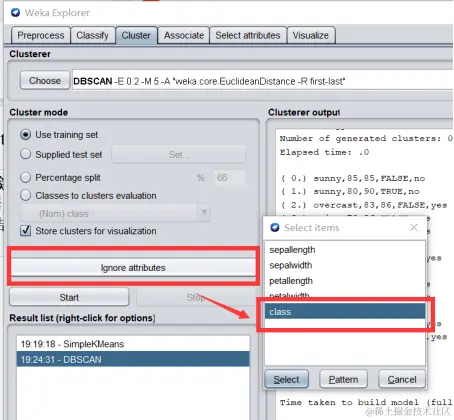Close the Select items dialog
This screenshot has width=454, height=420.
(x=414, y=227)
